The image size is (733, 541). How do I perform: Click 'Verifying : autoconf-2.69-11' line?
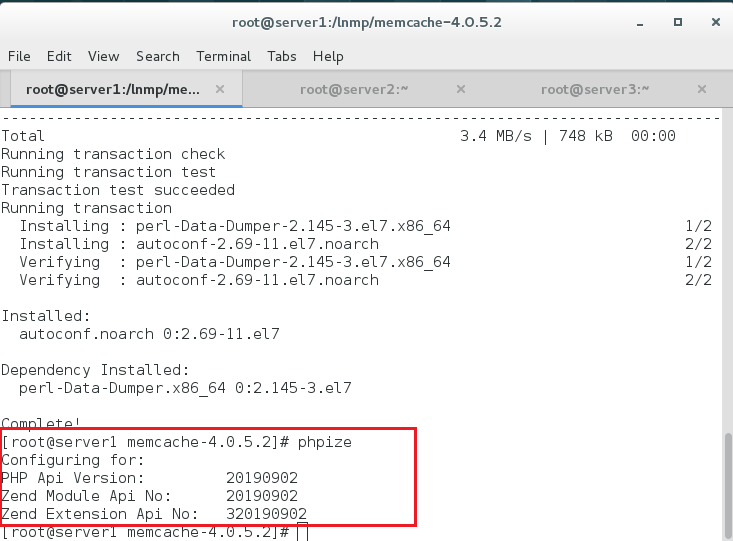[199, 280]
